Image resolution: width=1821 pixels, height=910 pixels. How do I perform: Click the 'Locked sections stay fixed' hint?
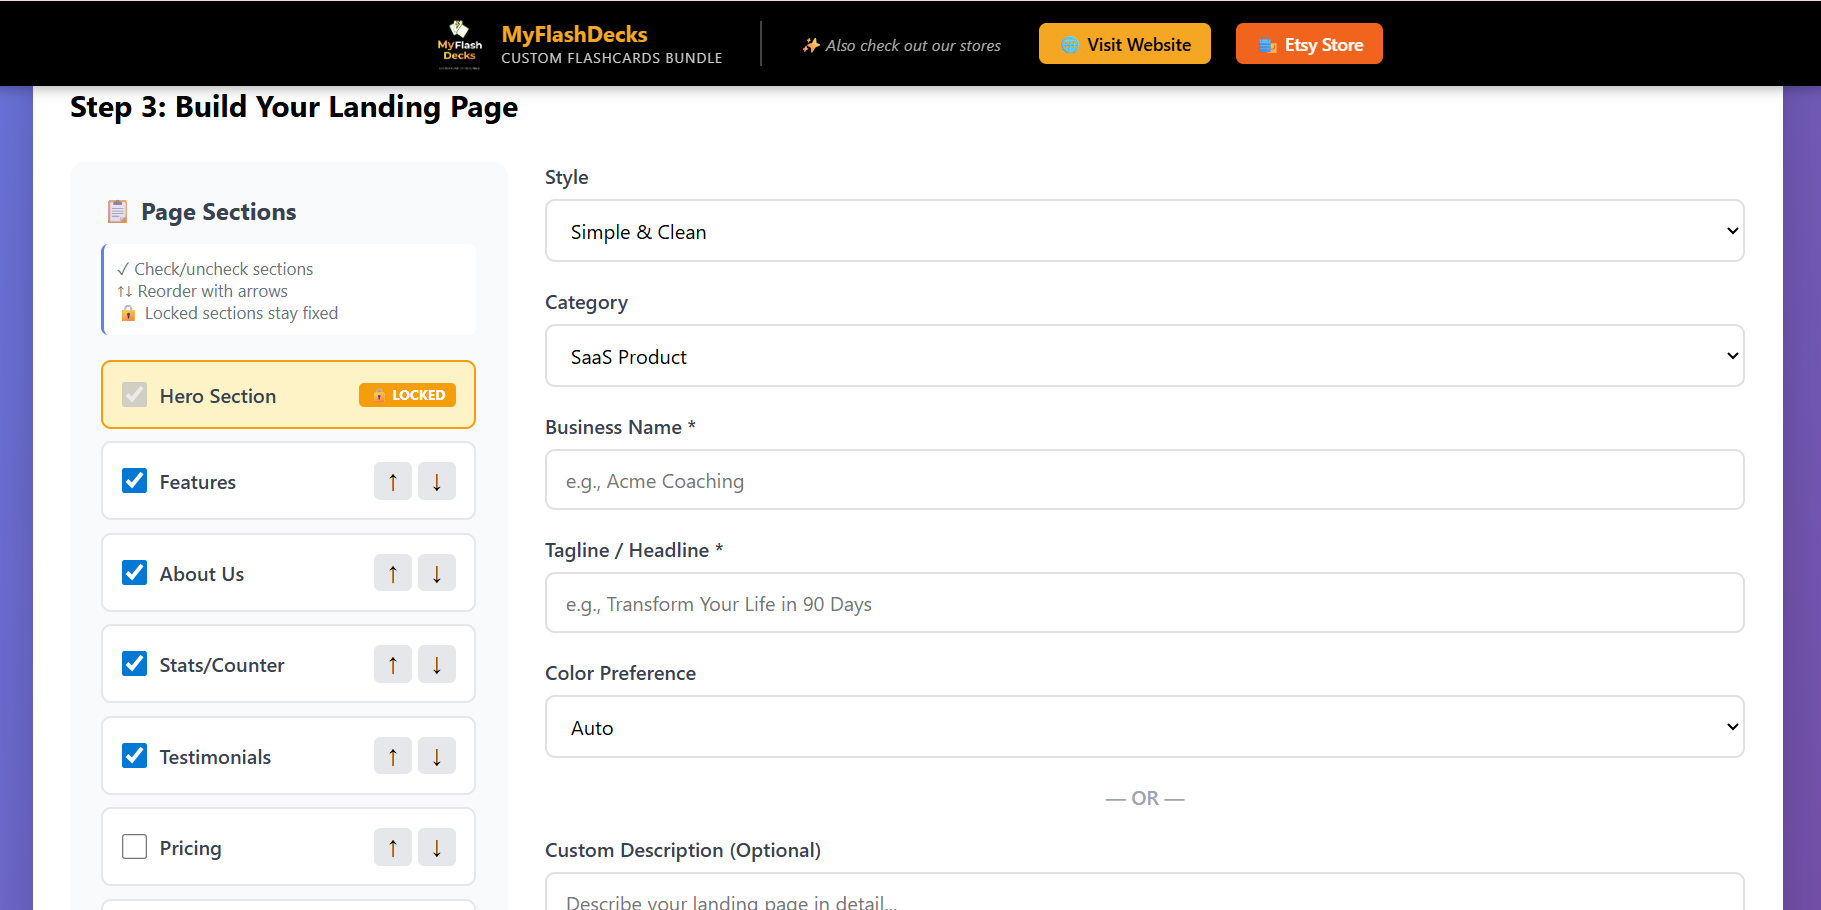pyautogui.click(x=241, y=313)
